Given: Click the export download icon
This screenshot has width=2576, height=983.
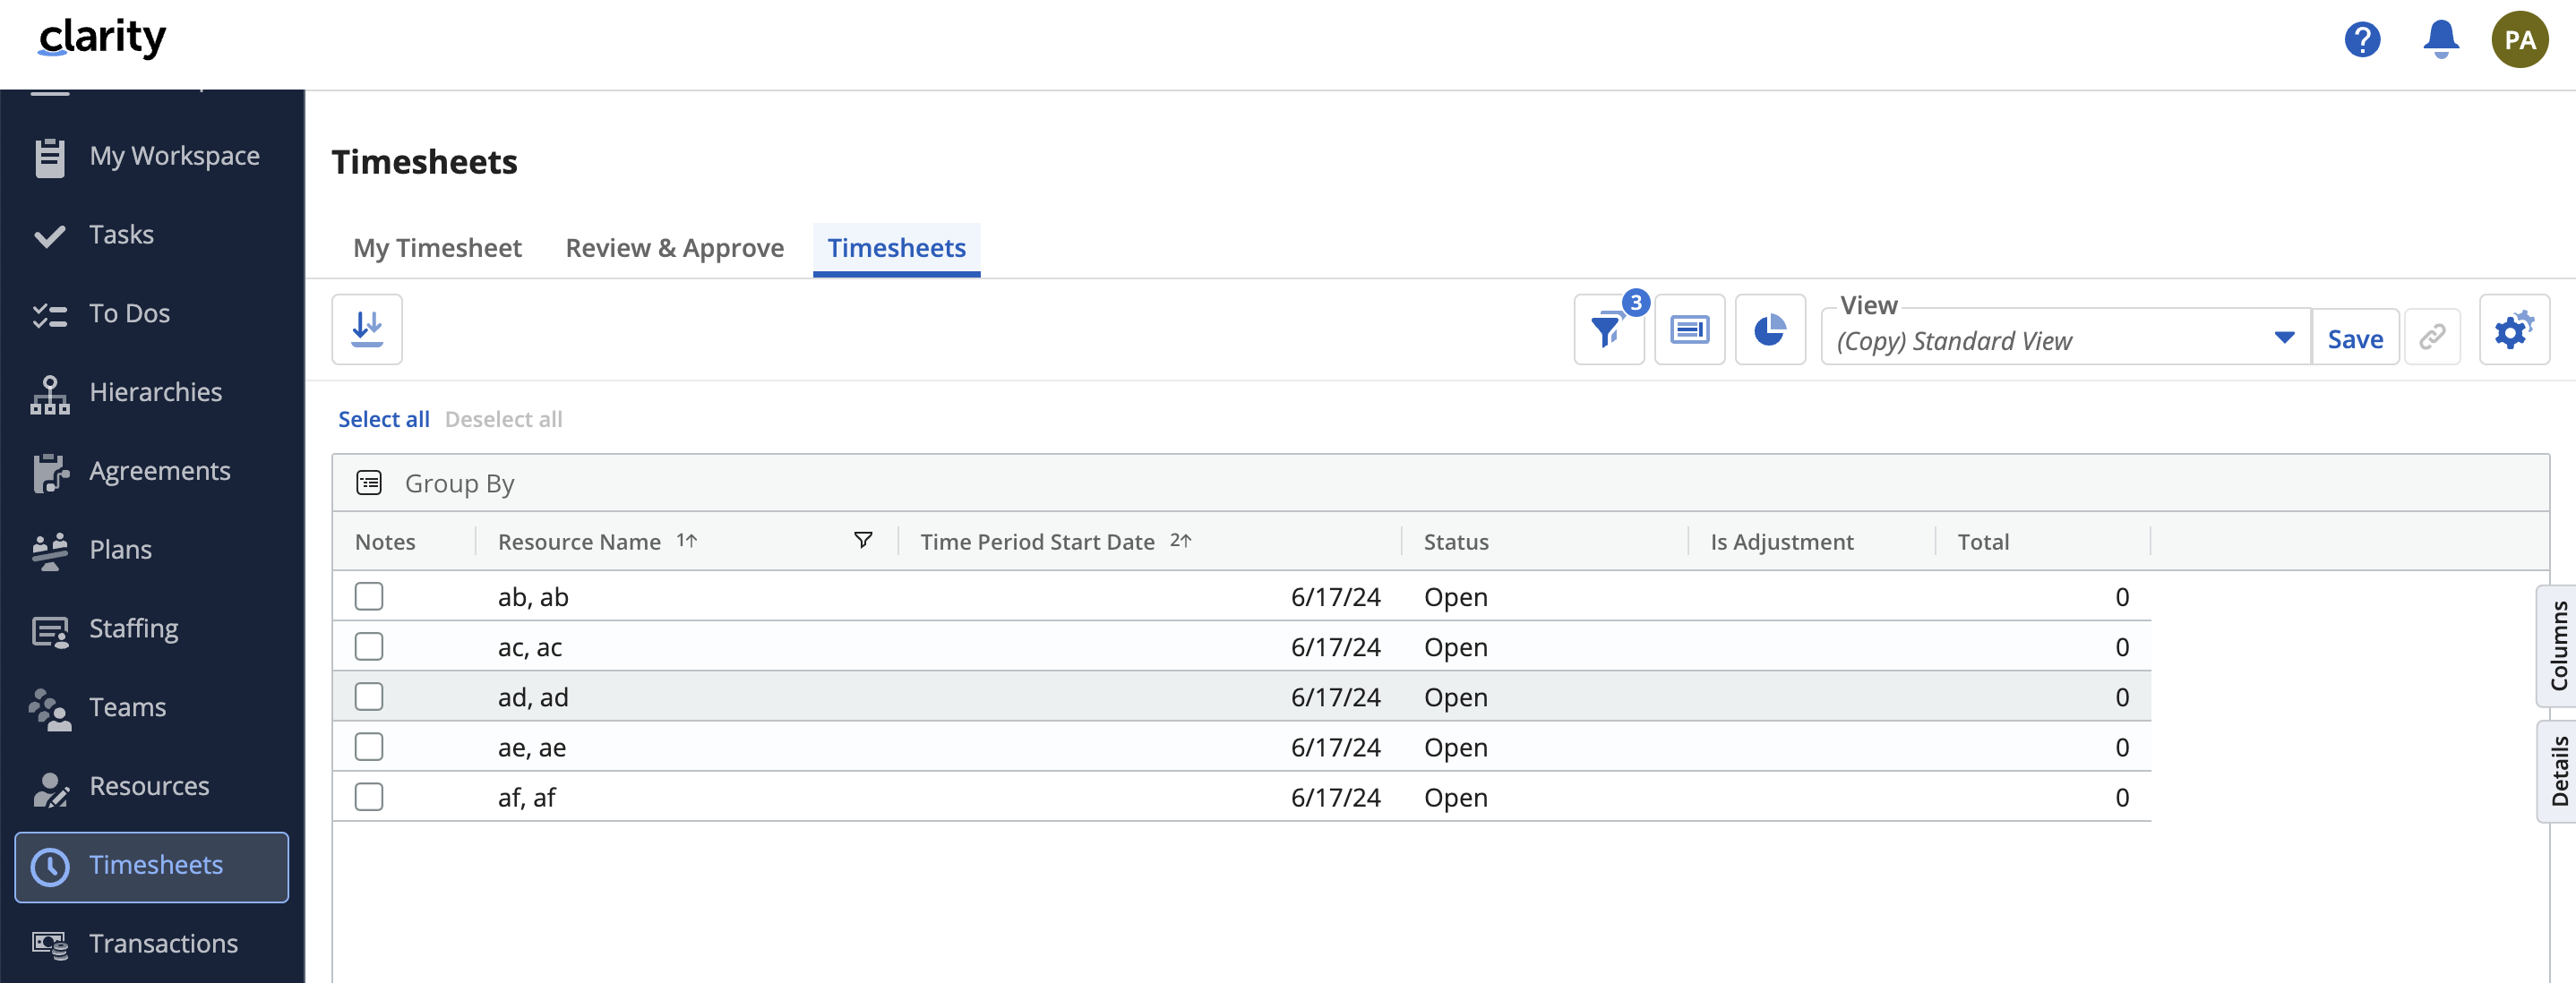Looking at the screenshot, I should point(367,329).
